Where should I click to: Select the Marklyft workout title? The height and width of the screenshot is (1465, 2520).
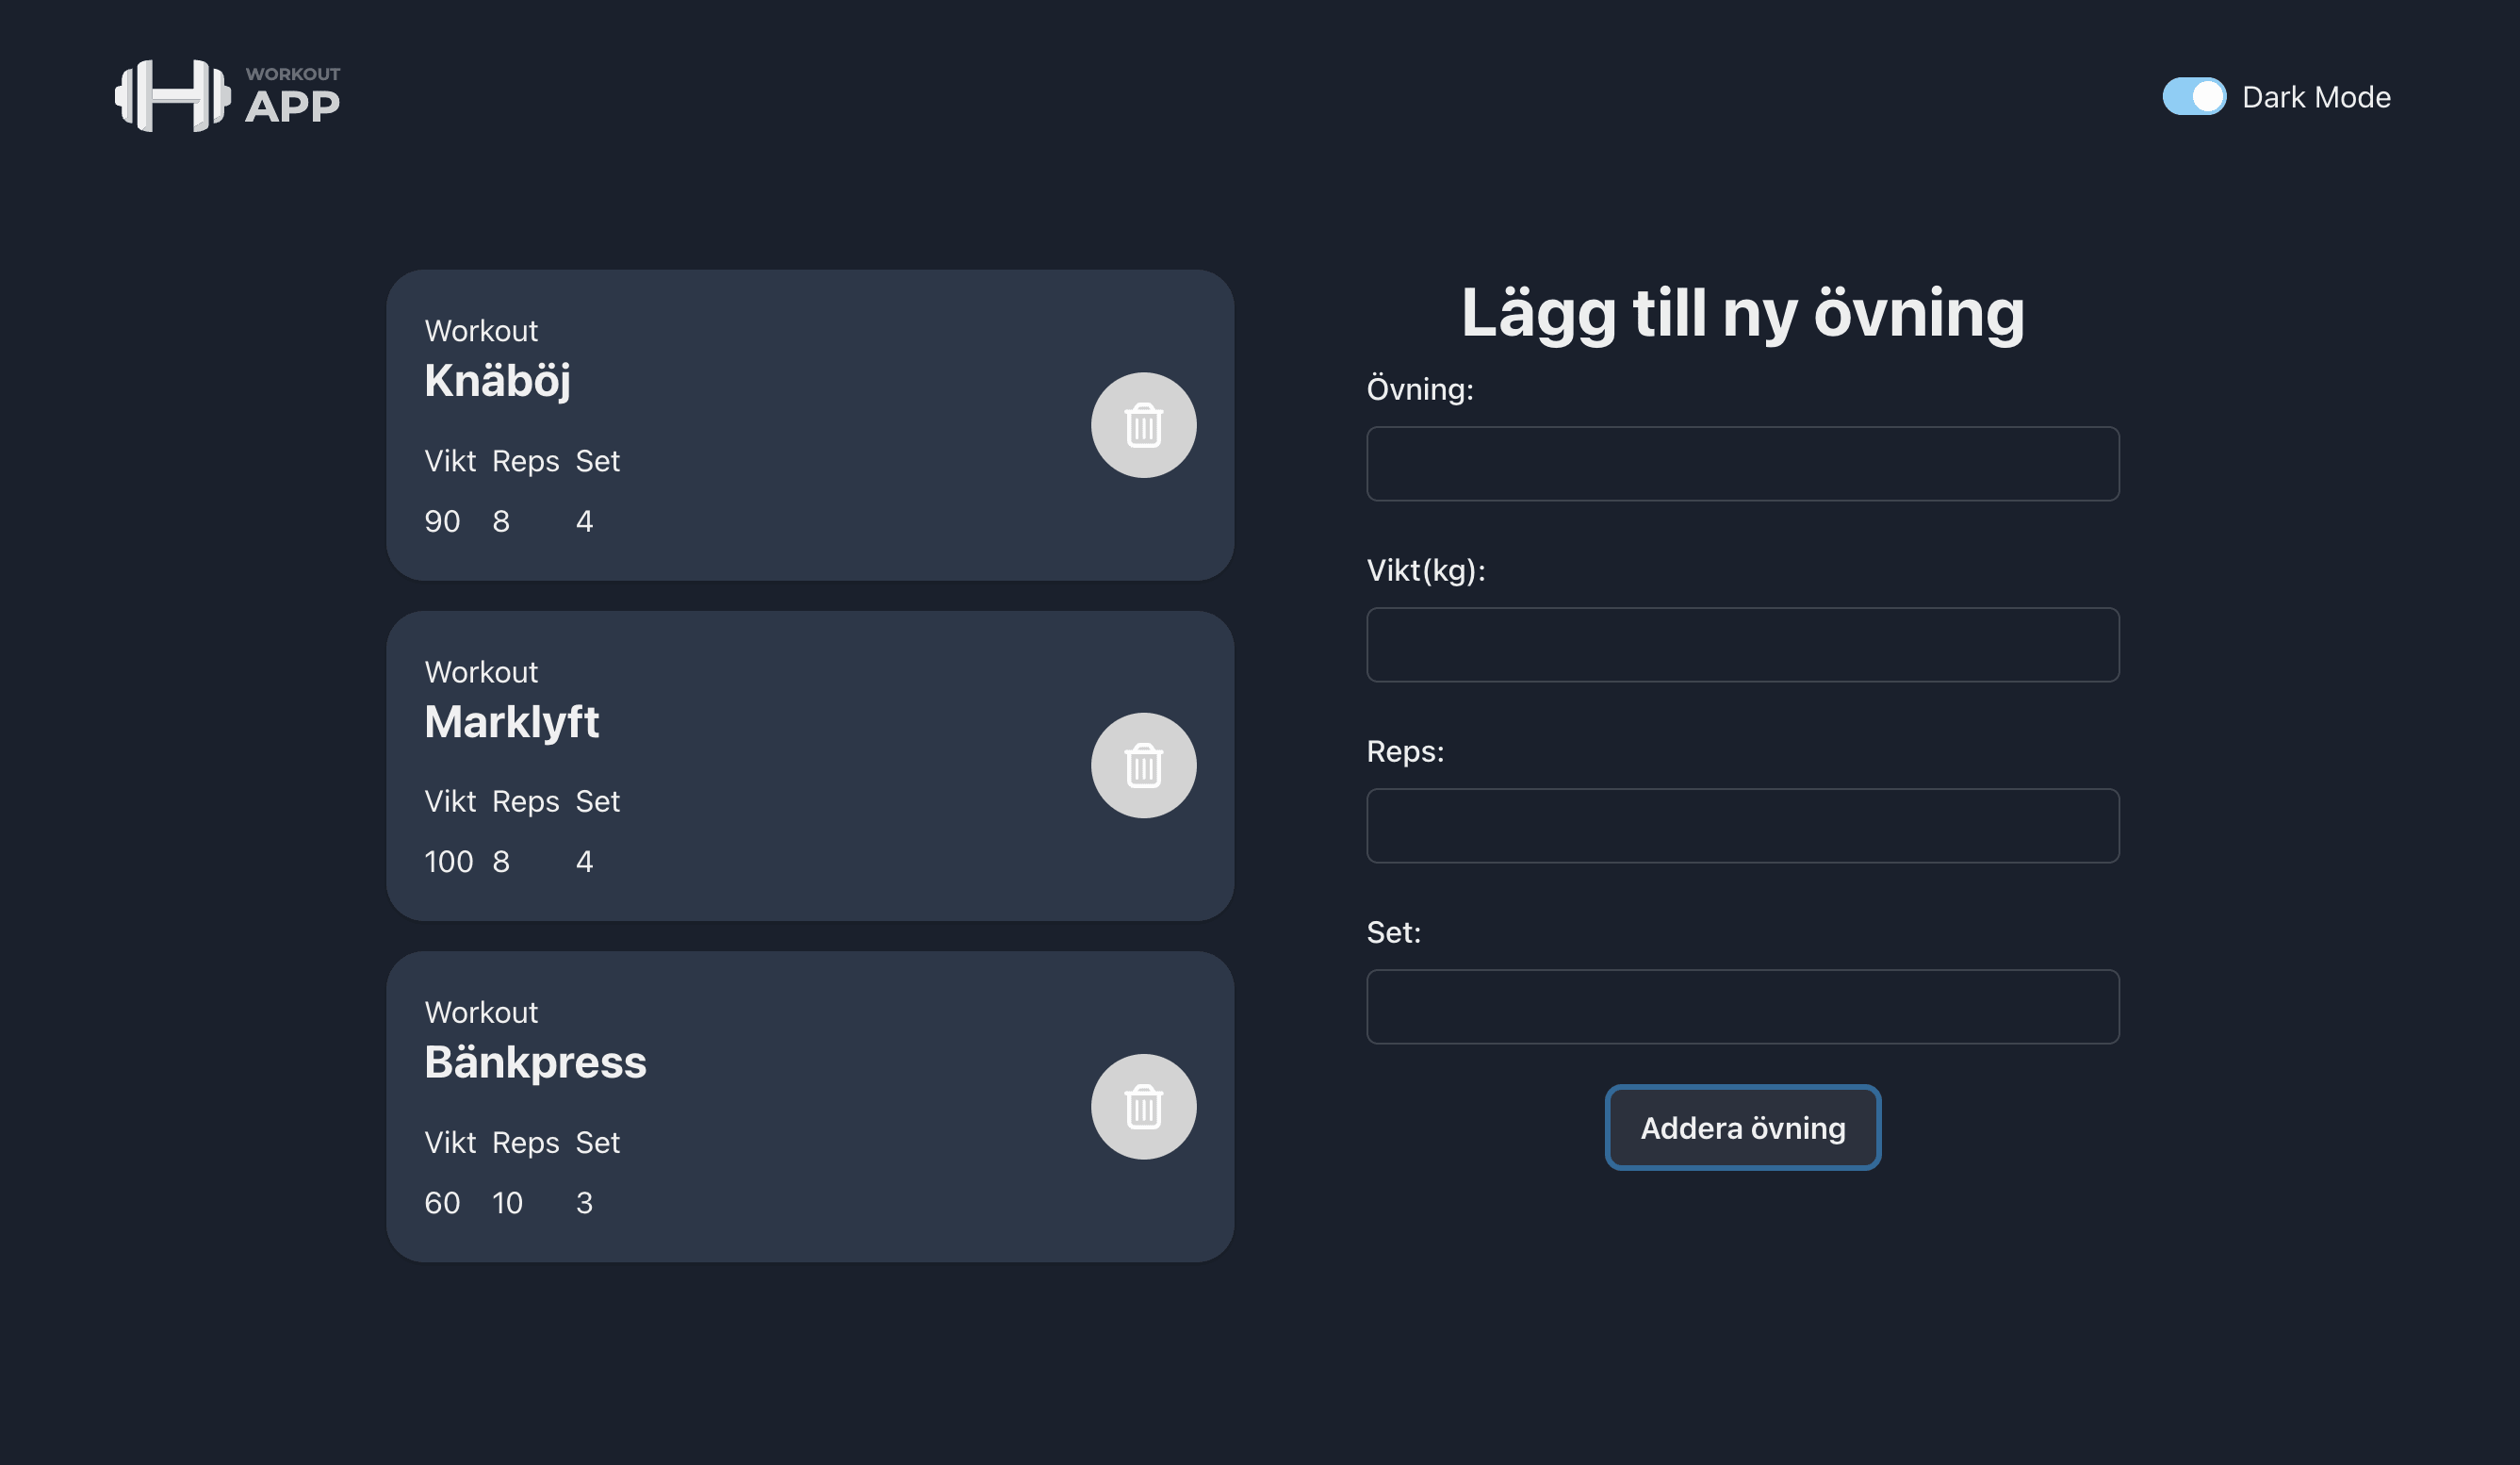pos(511,722)
